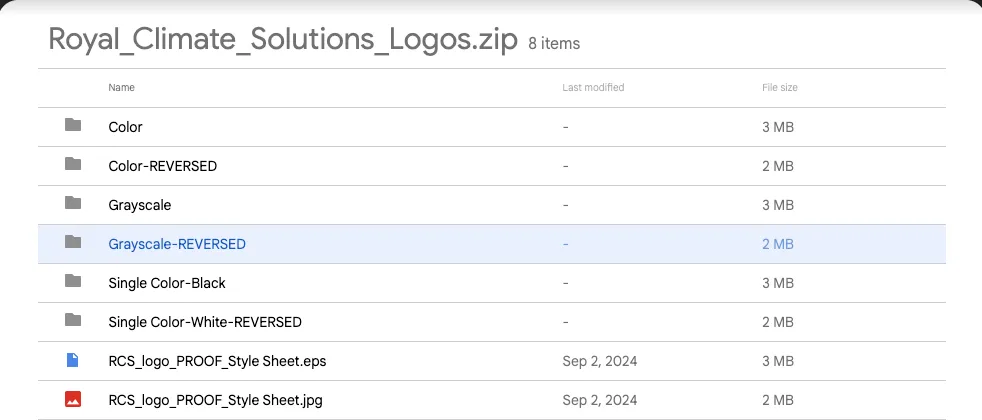Sort by Last modified column header
This screenshot has width=982, height=420.
[x=593, y=88]
